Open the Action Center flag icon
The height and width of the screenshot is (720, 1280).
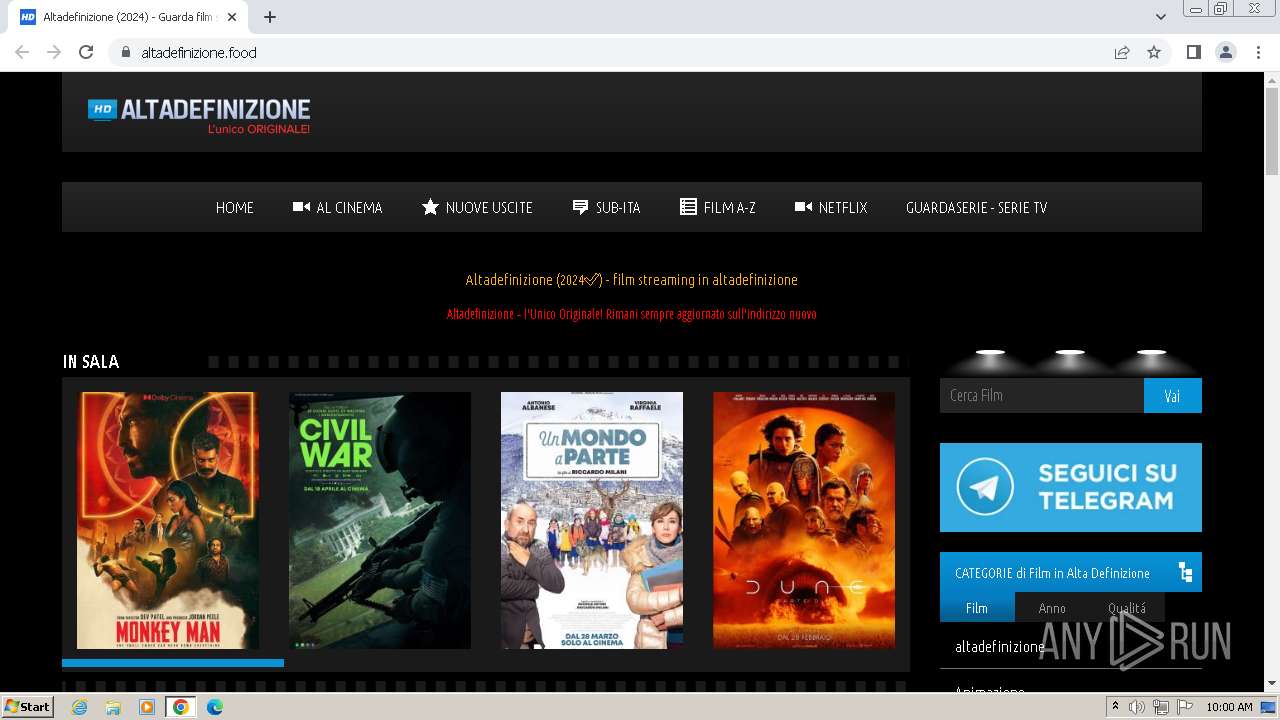pos(1185,707)
